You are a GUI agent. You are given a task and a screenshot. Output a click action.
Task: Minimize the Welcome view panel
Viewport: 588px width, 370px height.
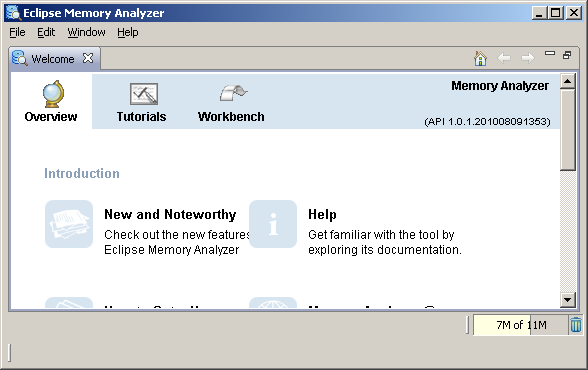pos(550,53)
